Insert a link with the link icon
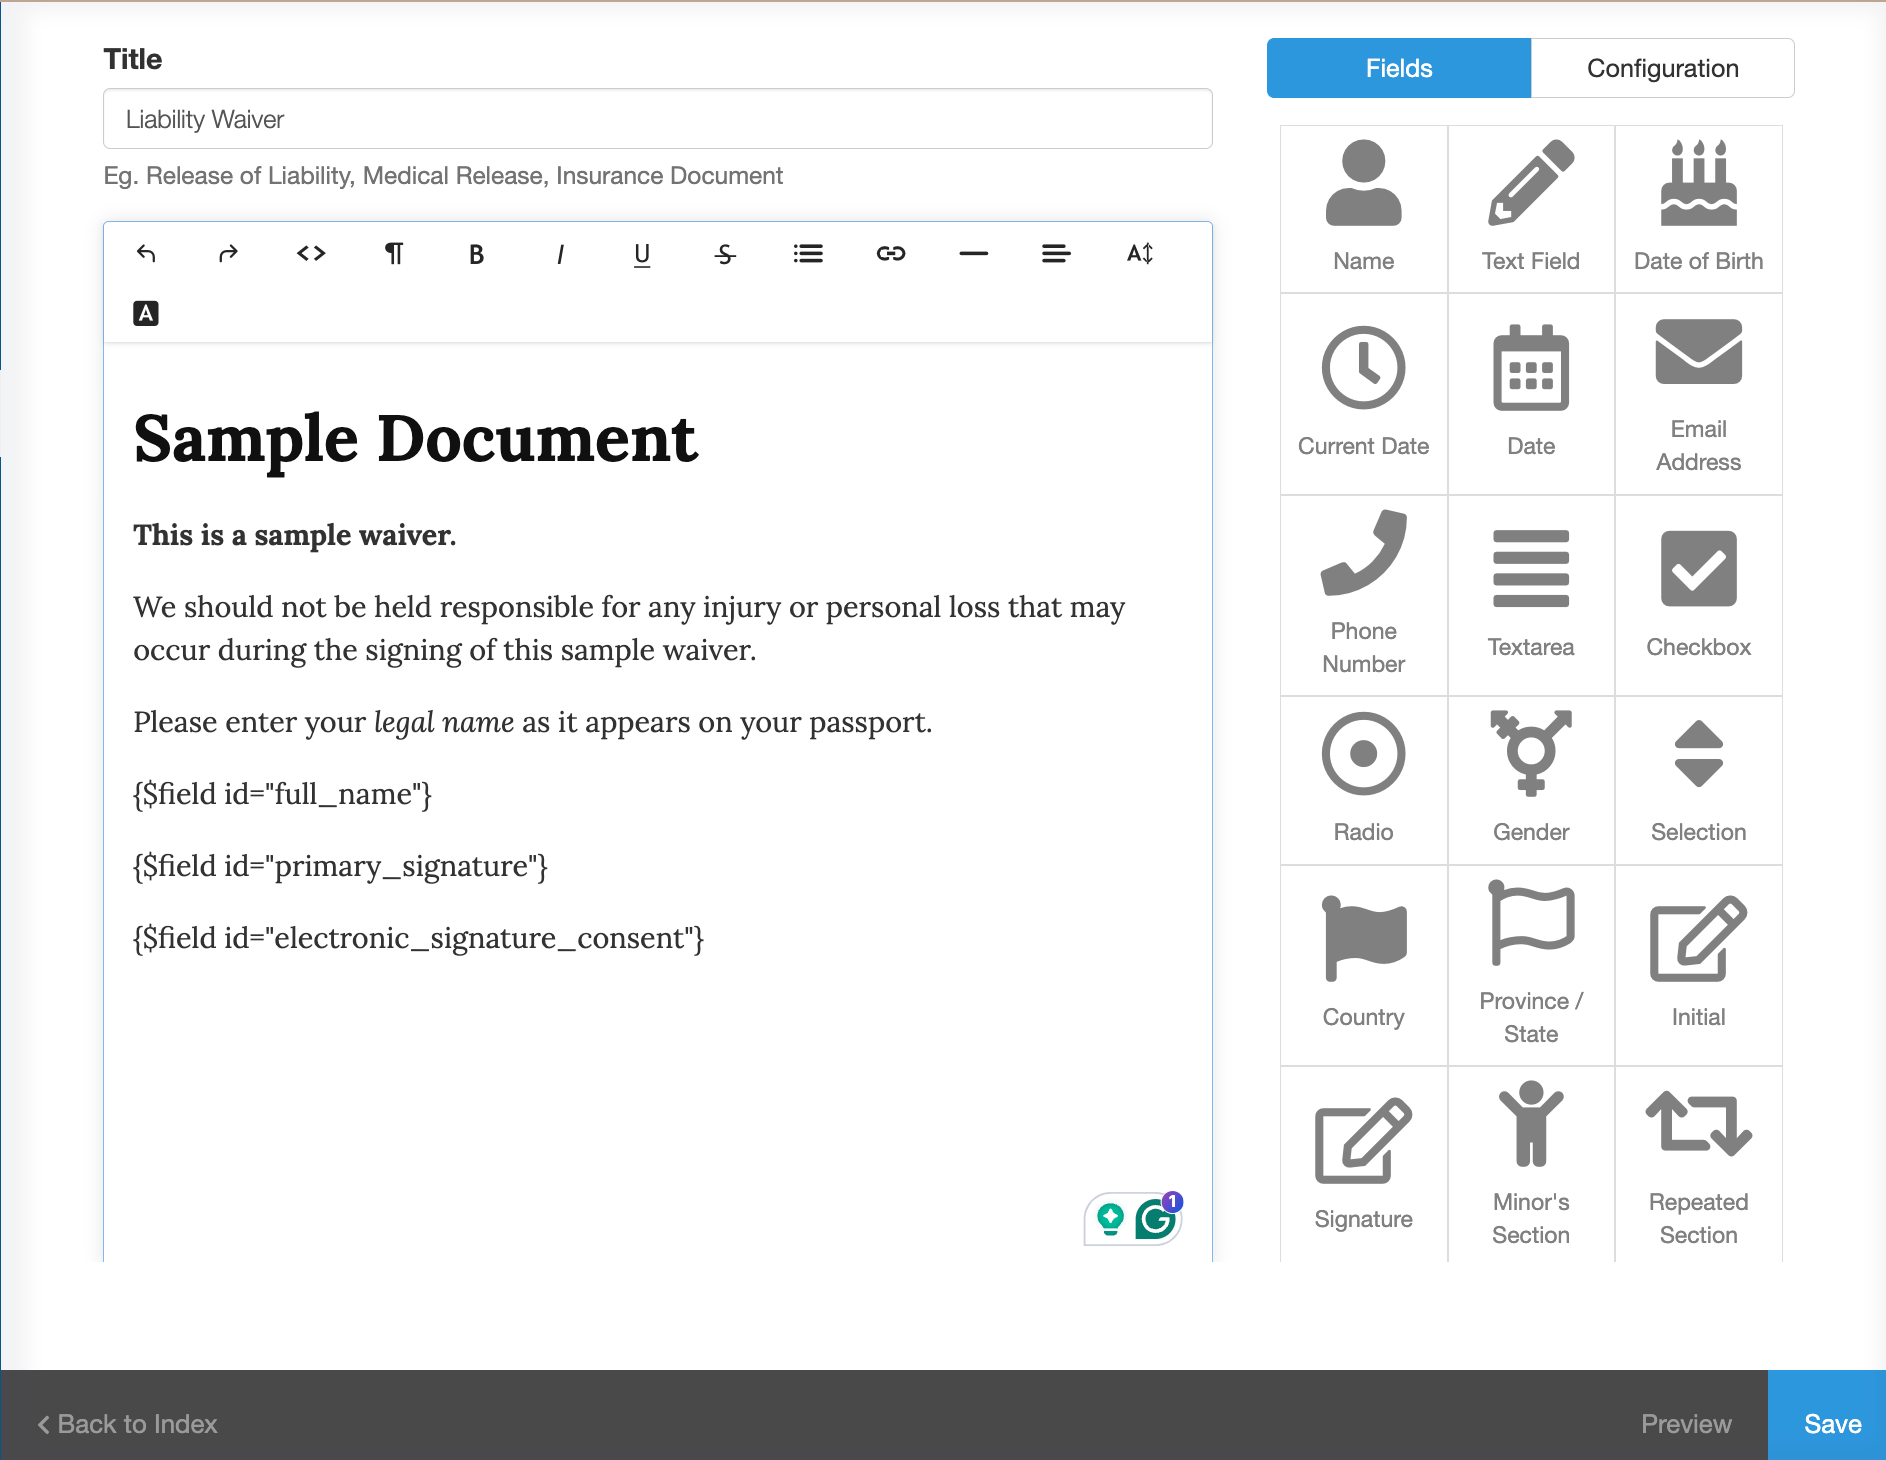The width and height of the screenshot is (1886, 1460). [891, 254]
